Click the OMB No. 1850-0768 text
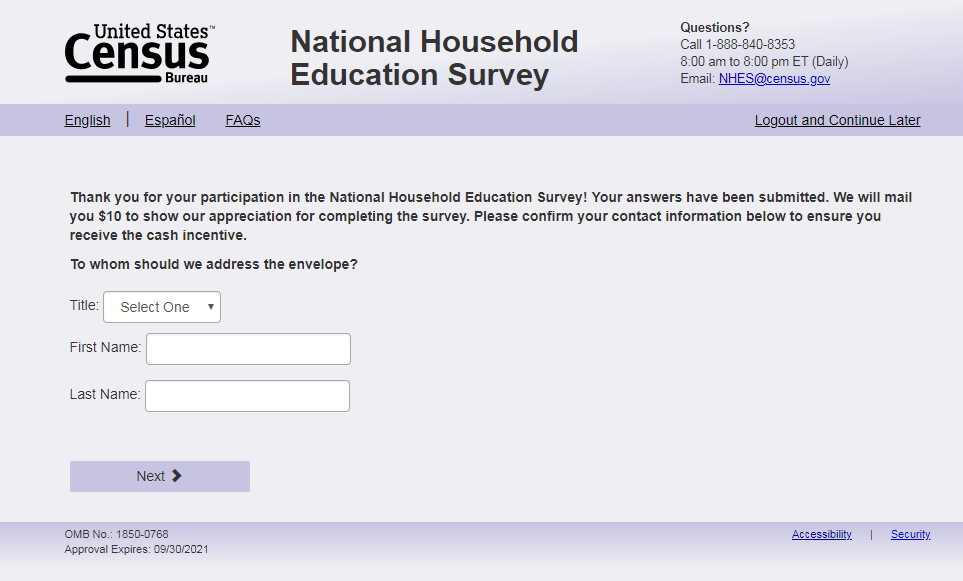 (x=116, y=534)
